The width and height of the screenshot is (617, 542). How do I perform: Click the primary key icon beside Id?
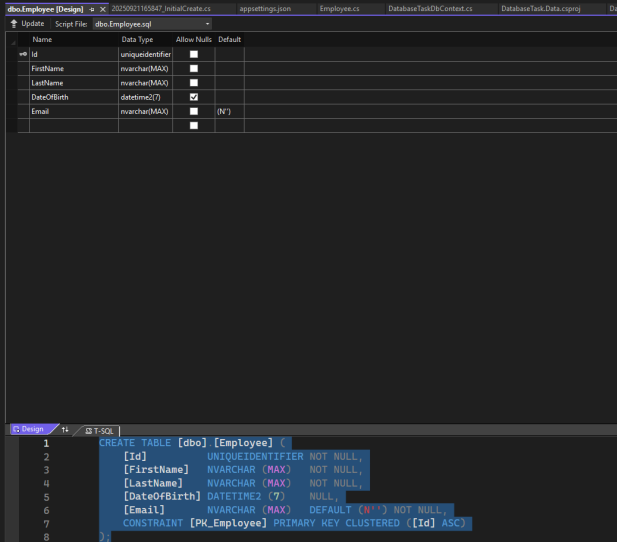point(23,54)
